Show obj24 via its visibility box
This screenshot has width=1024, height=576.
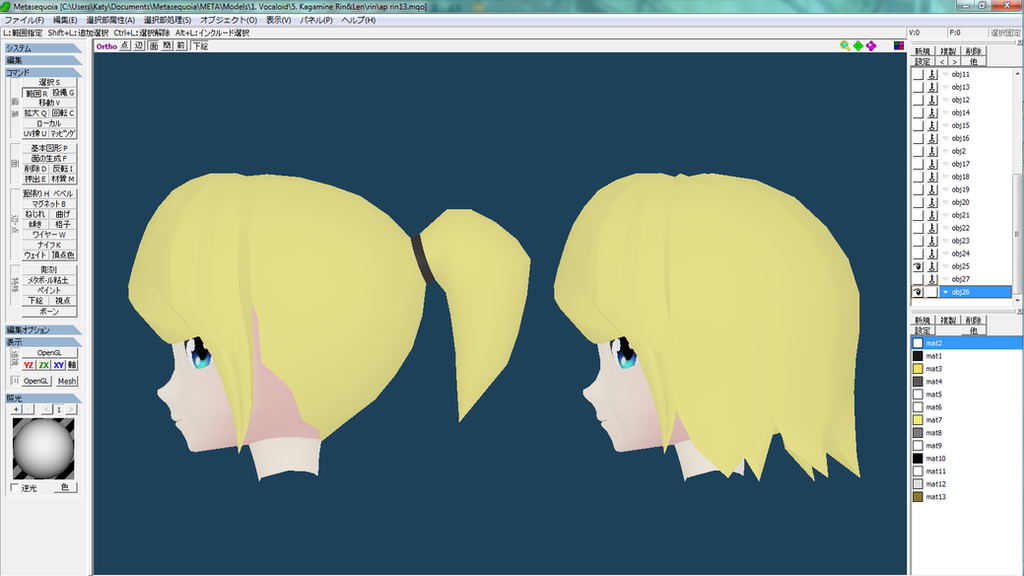(918, 253)
